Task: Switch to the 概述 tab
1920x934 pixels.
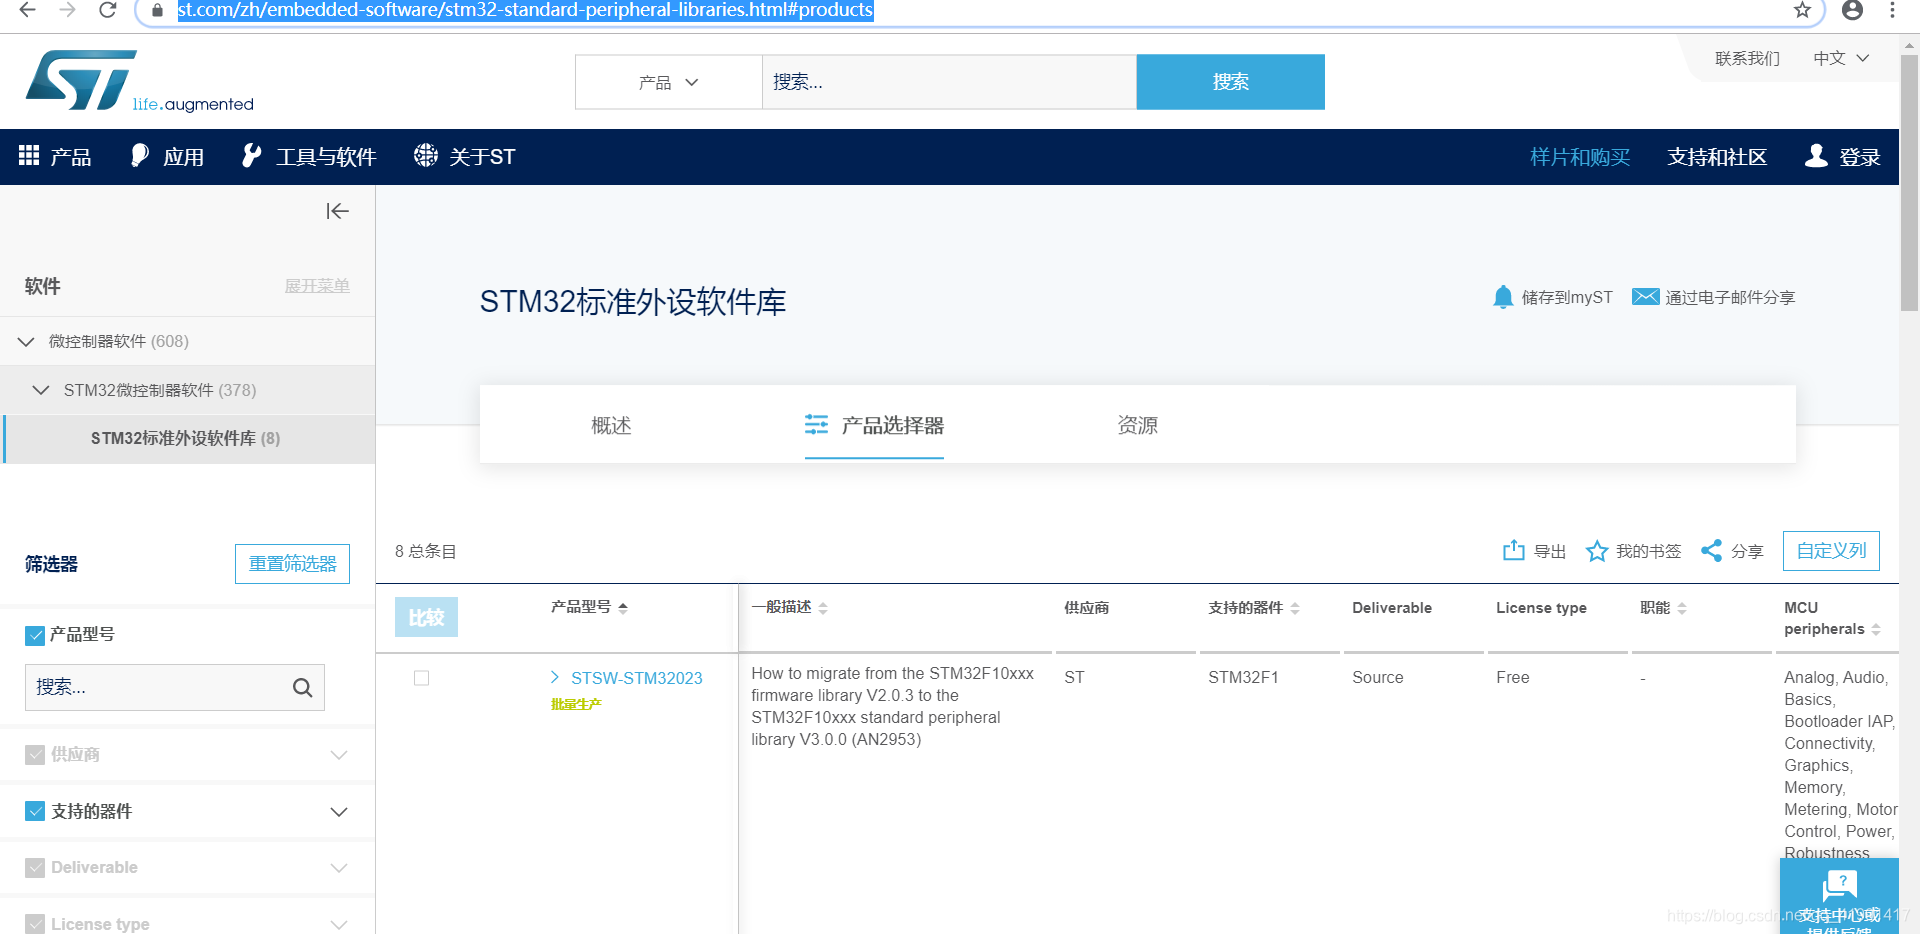Action: [611, 425]
